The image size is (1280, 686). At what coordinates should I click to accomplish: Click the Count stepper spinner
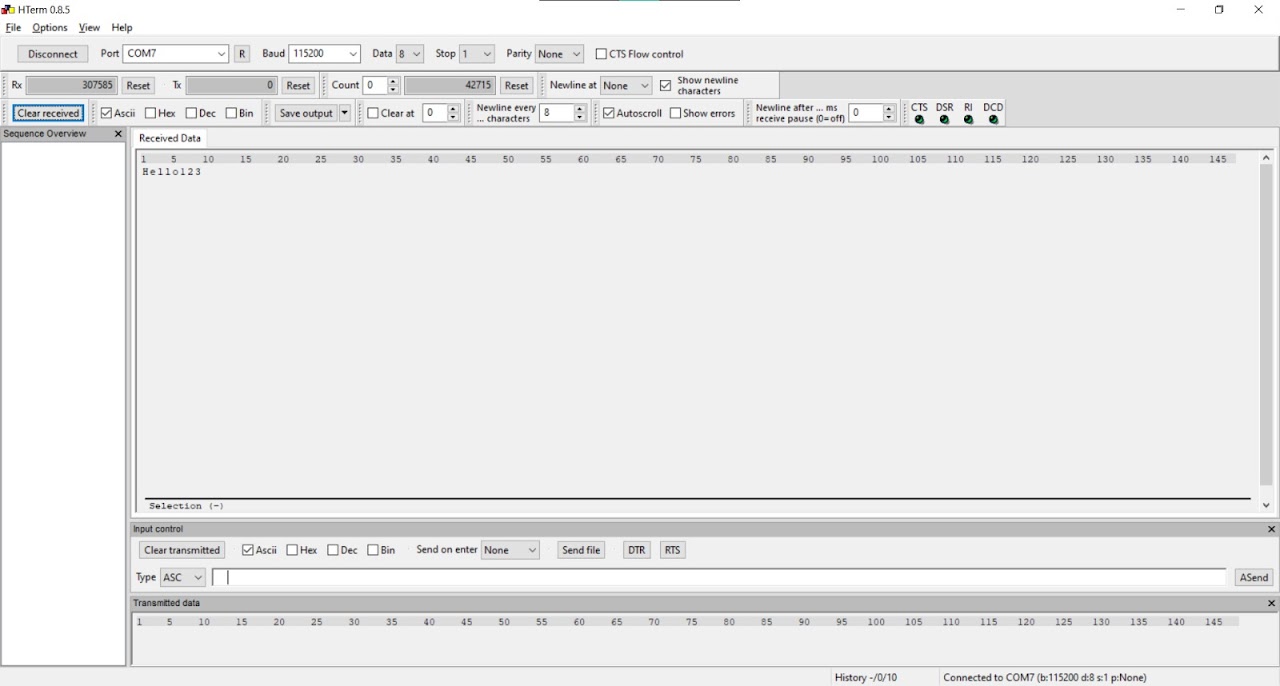point(393,85)
